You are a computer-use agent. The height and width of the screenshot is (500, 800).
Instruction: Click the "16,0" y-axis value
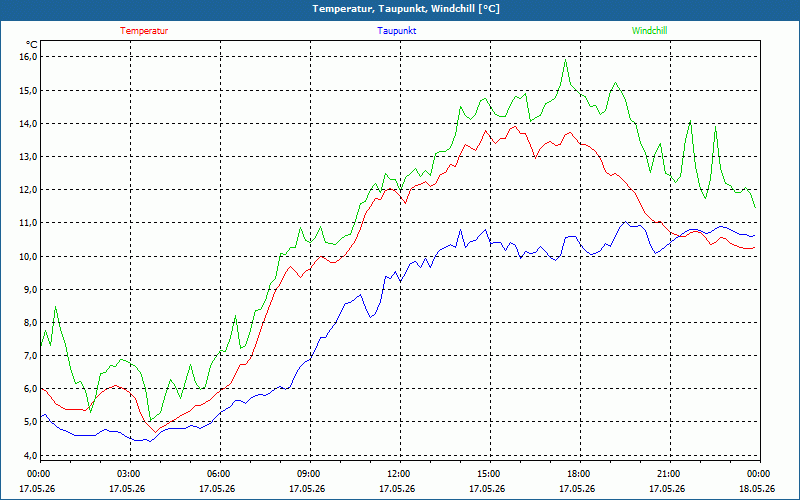tap(30, 57)
